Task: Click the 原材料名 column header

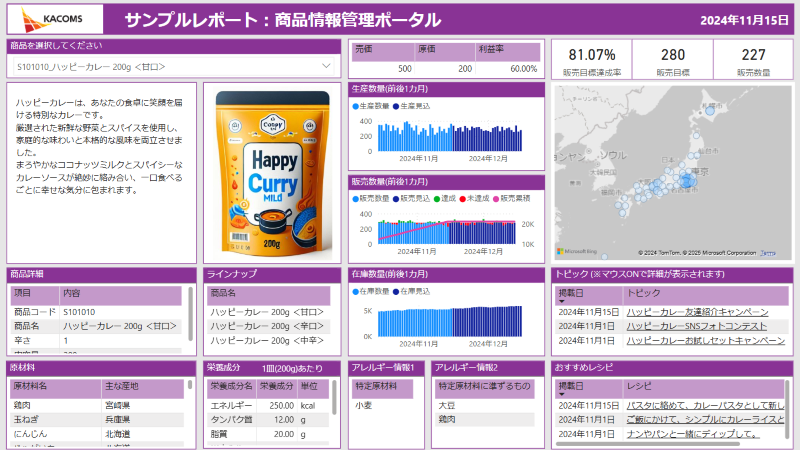Action: pyautogui.click(x=56, y=388)
